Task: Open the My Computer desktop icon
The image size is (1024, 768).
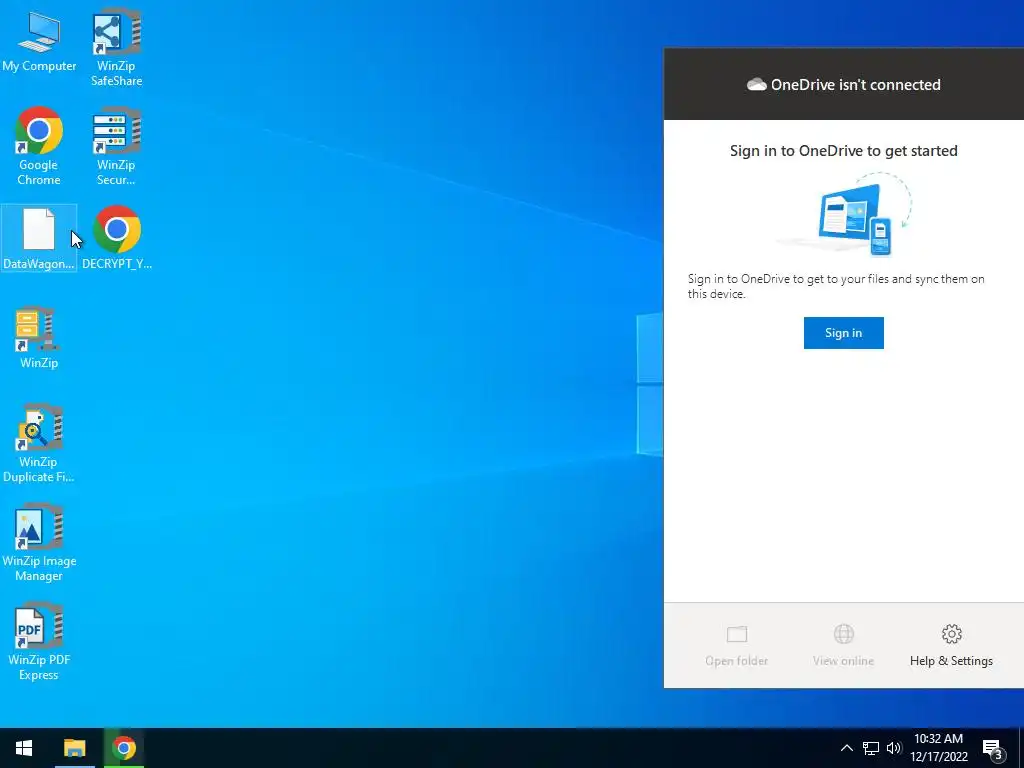Action: pos(39,40)
